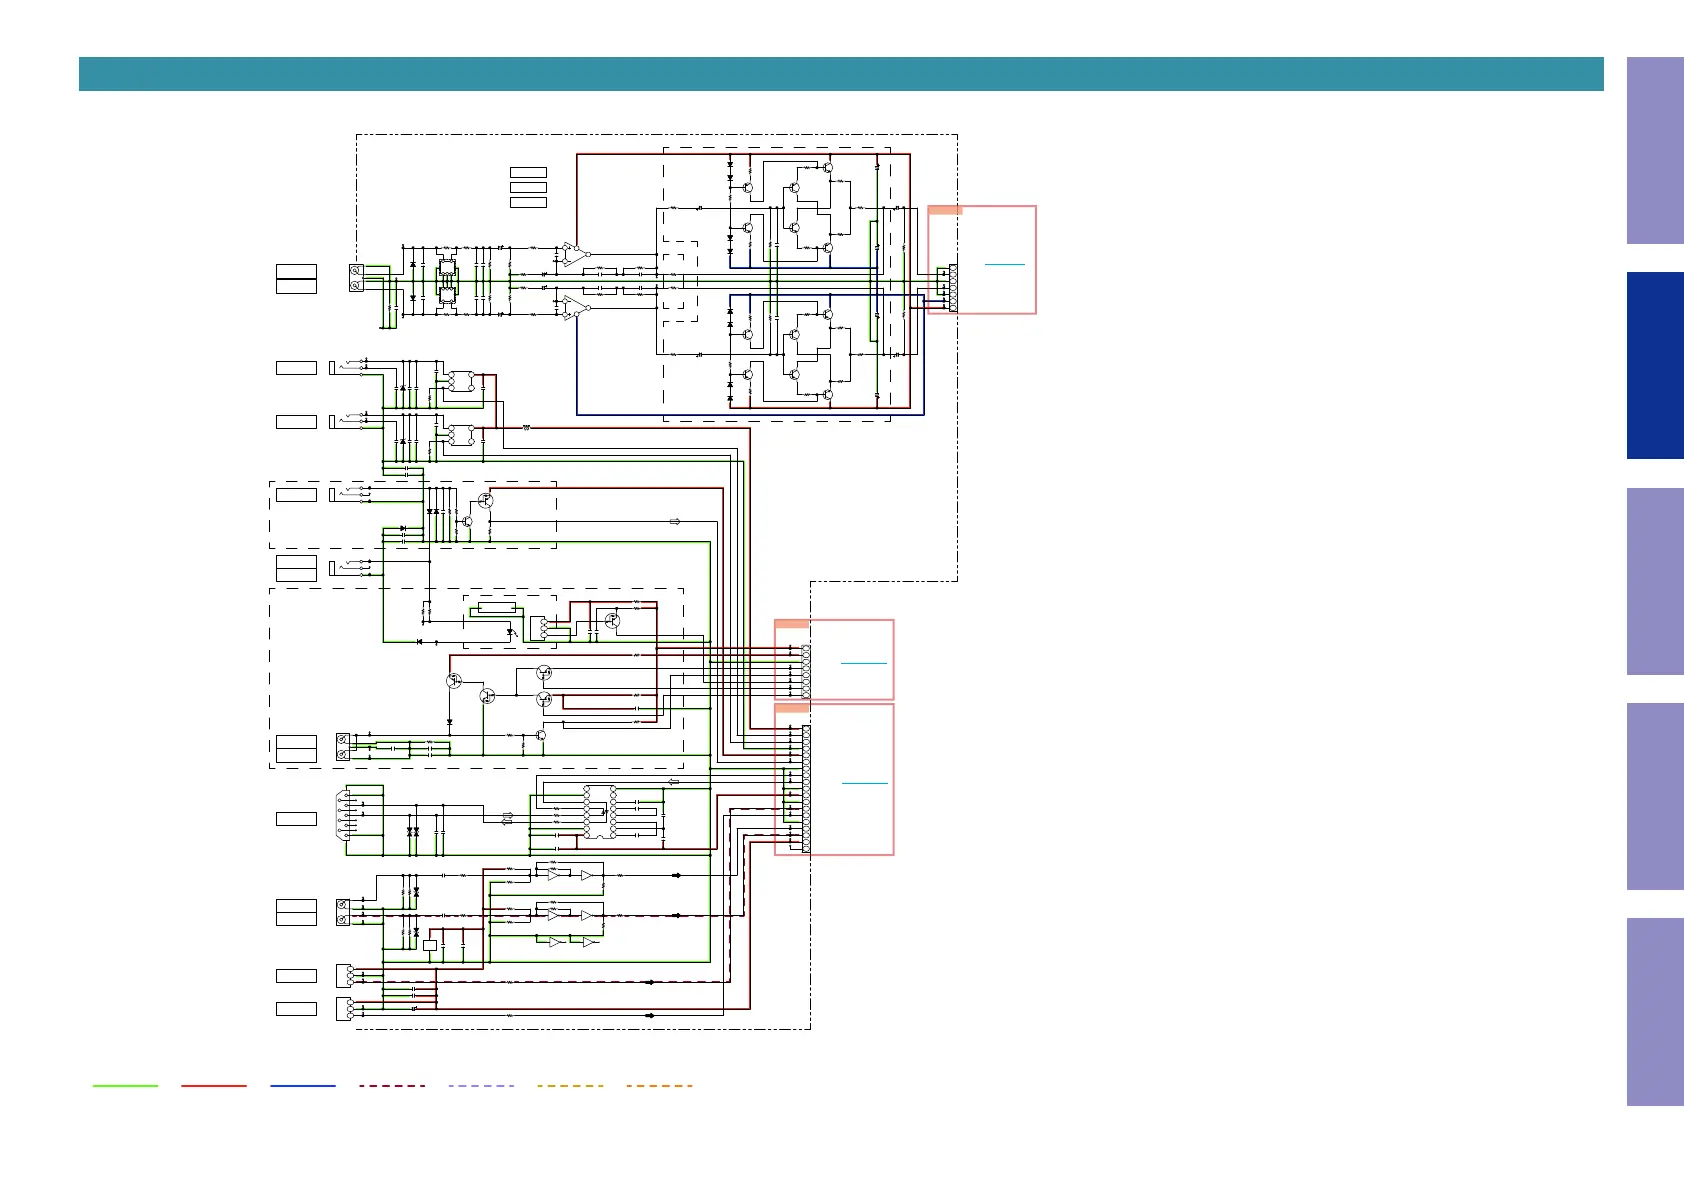Select the D-sub 9-pin connector symbol
Viewport: 1684px width, 1191px height.
[x=344, y=818]
